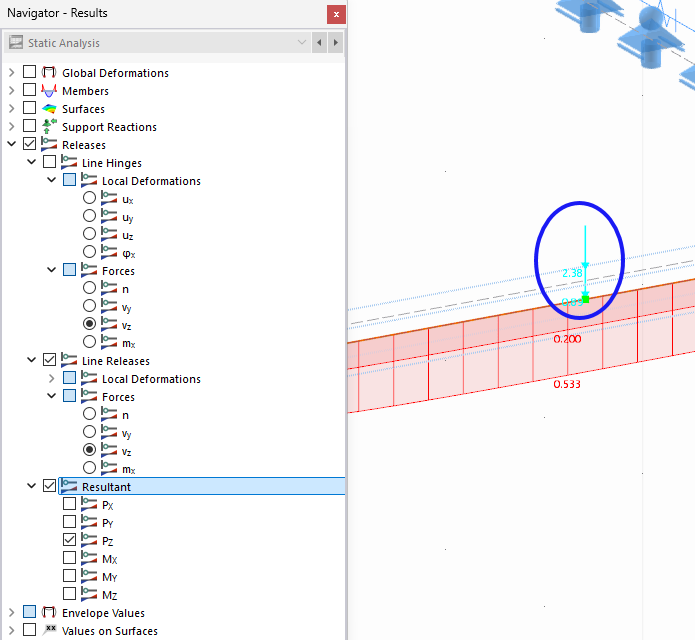The height and width of the screenshot is (640, 695).
Task: Expand the Support Reactions node
Action: 12,126
